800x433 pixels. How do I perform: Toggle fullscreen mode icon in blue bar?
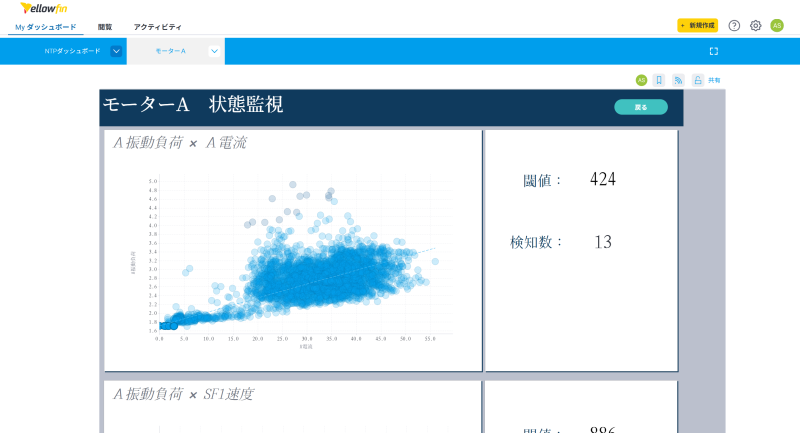pyautogui.click(x=713, y=51)
